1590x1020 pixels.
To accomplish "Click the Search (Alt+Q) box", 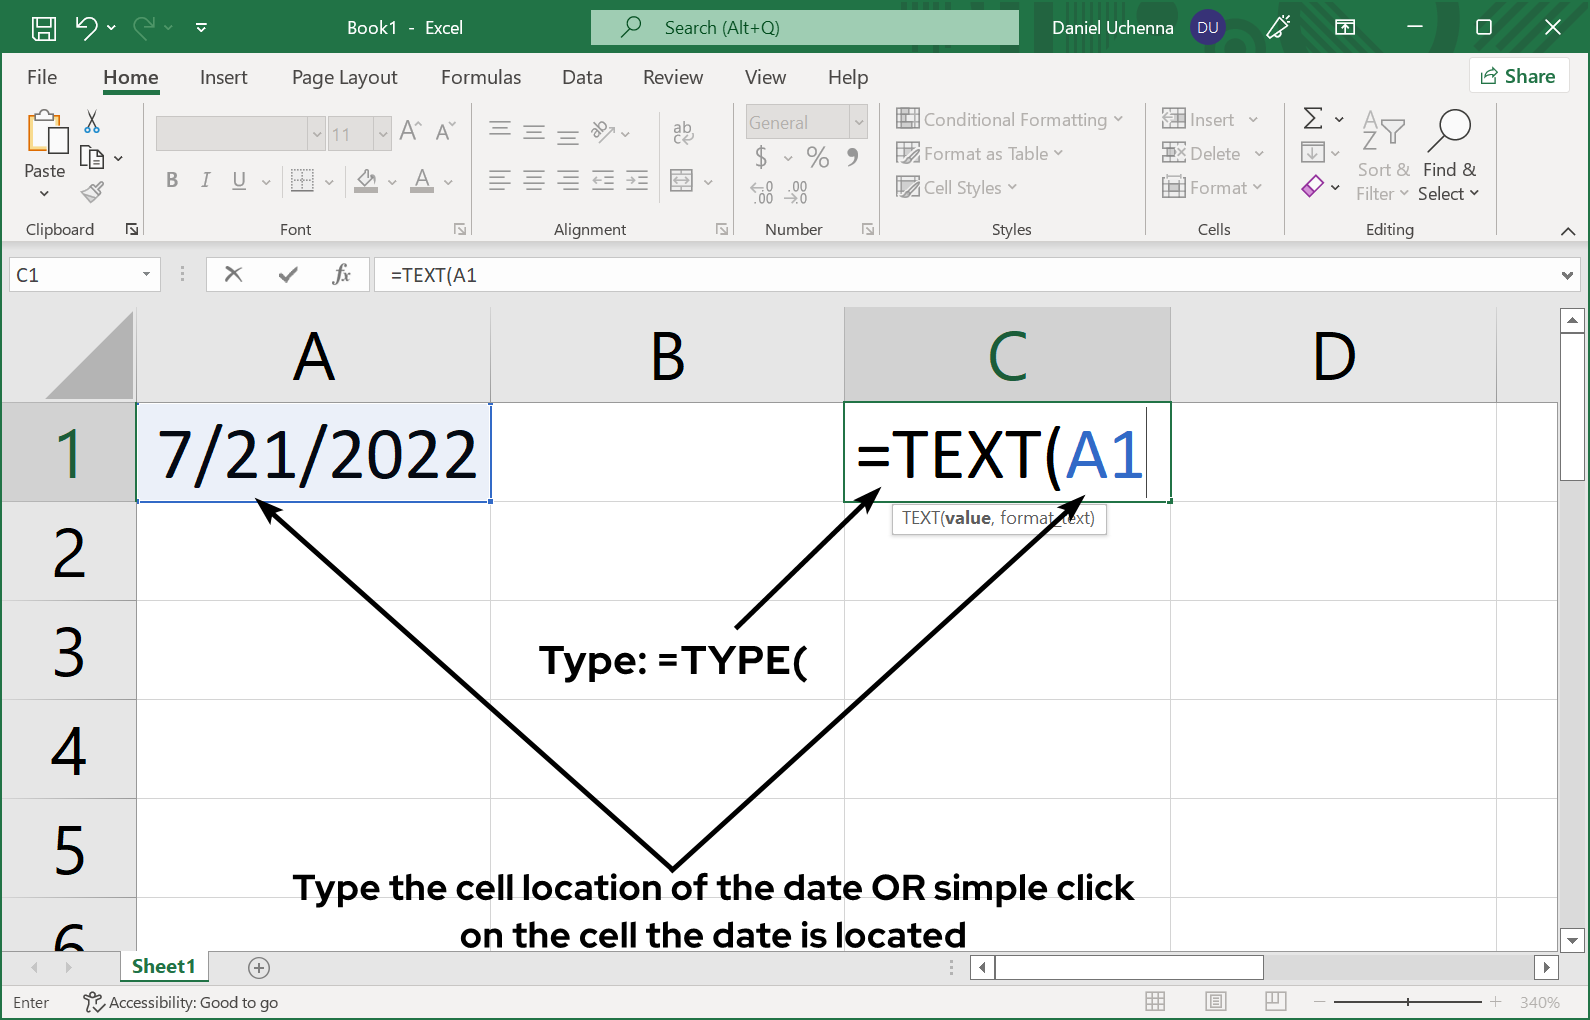I will (804, 28).
